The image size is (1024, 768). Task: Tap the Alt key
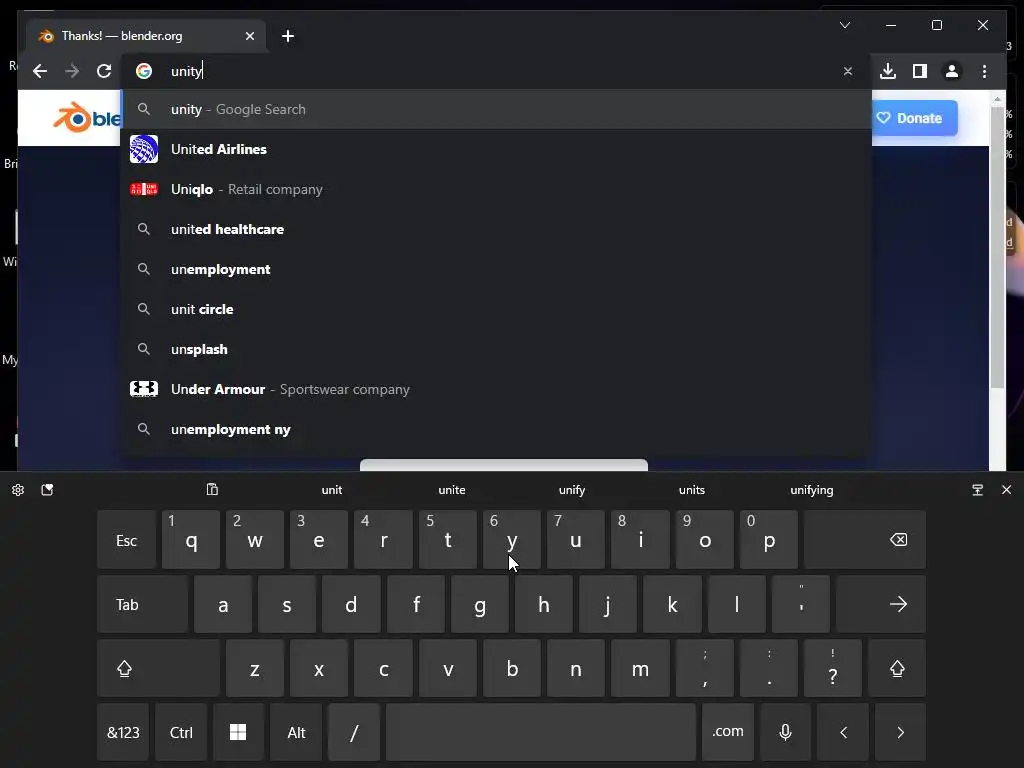(x=296, y=732)
